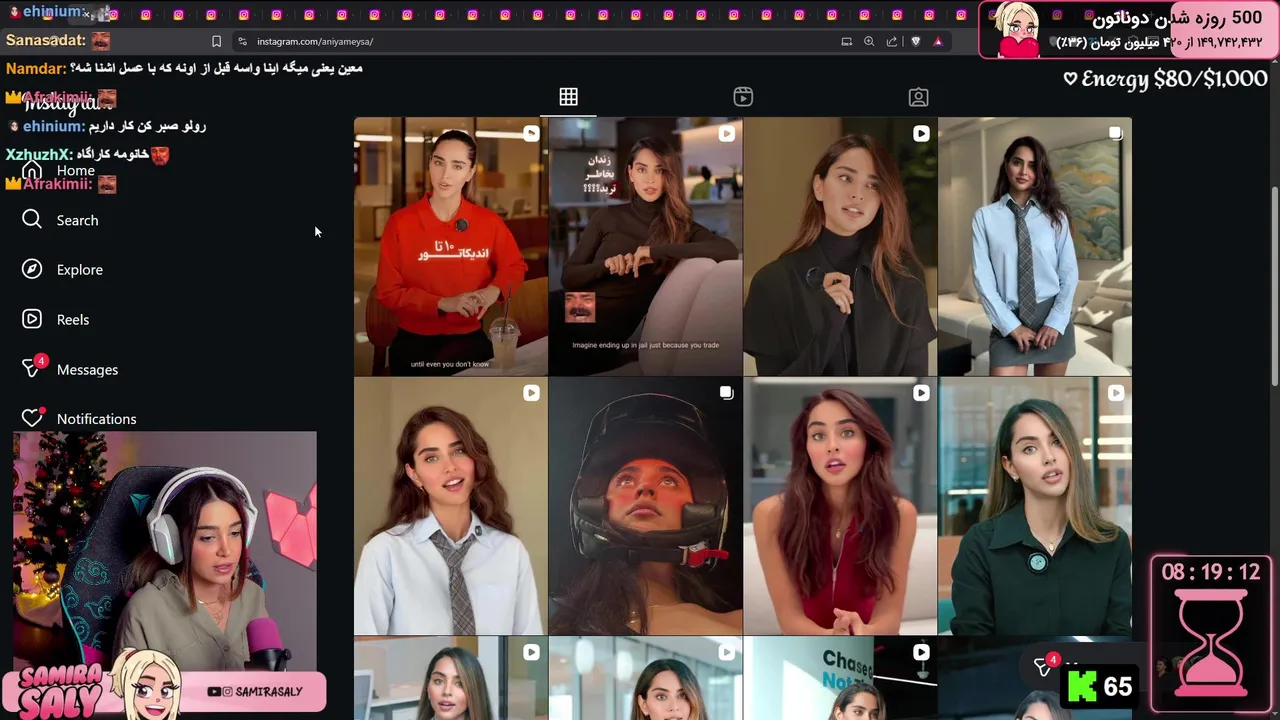Screen dimensions: 1280x720
Task: Click reel icon on black coat post
Action: (921, 133)
